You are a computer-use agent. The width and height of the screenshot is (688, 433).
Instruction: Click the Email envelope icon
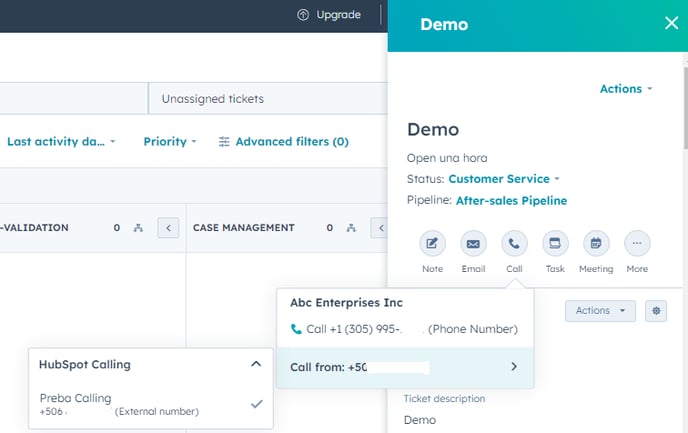click(473, 243)
